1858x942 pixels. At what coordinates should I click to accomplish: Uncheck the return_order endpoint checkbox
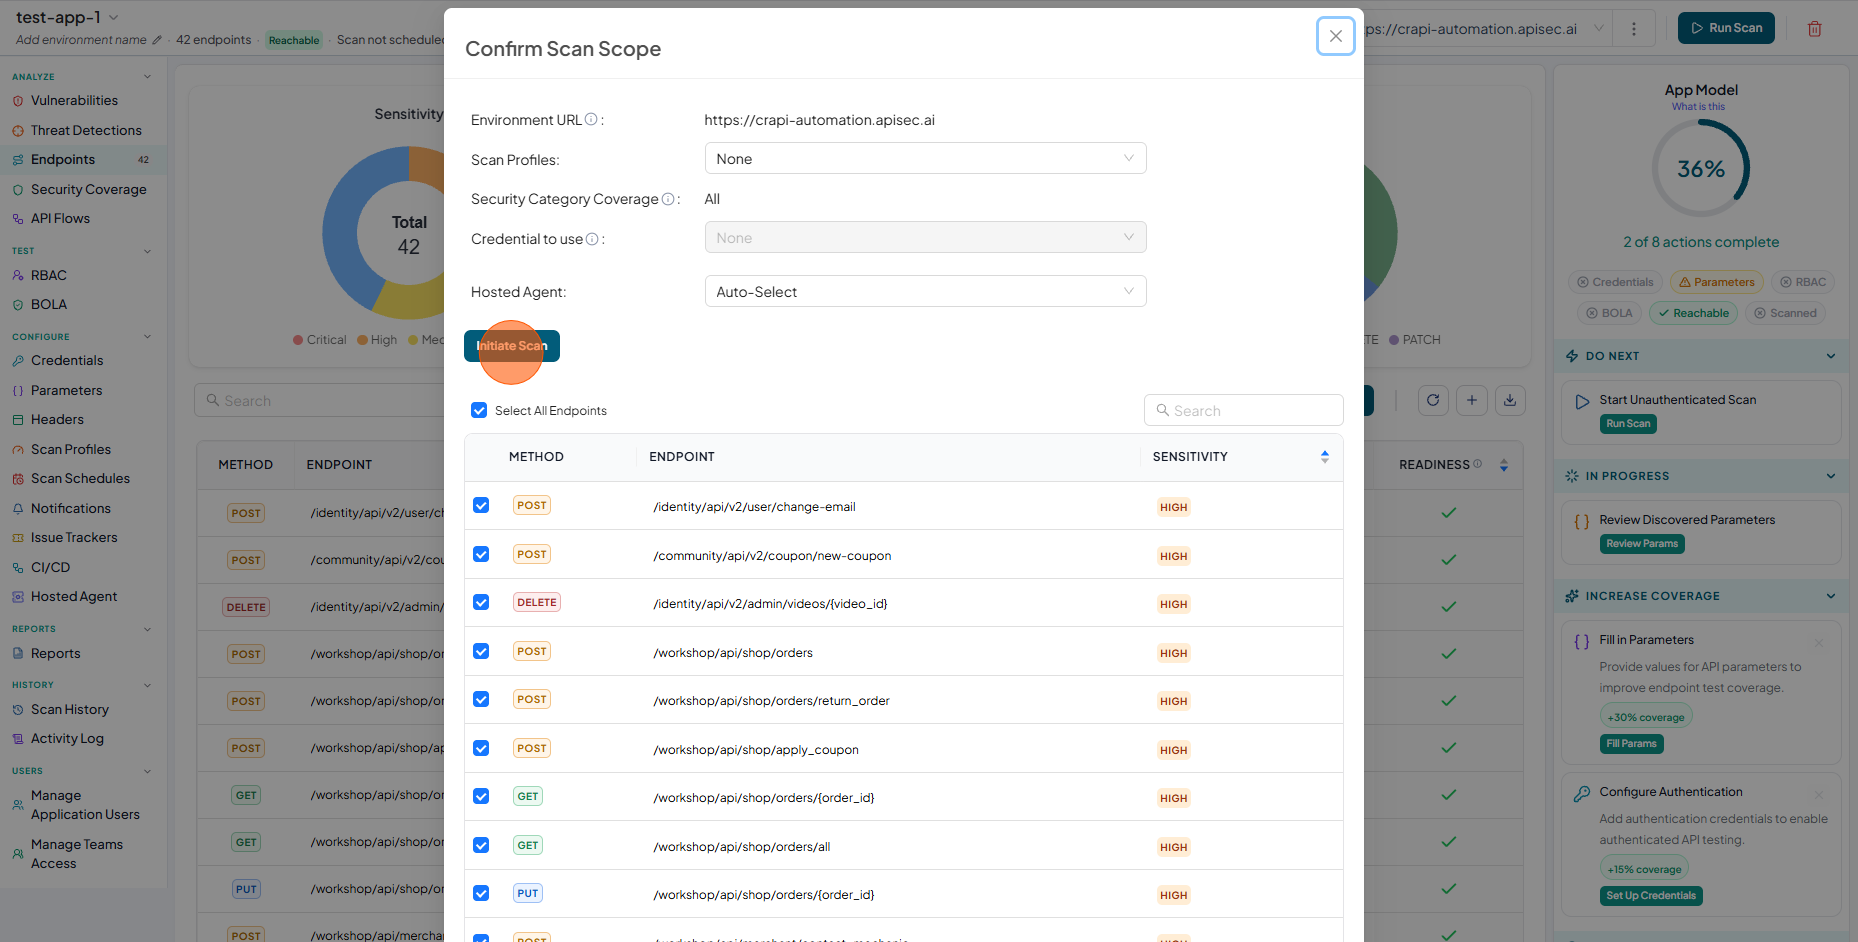click(x=481, y=699)
